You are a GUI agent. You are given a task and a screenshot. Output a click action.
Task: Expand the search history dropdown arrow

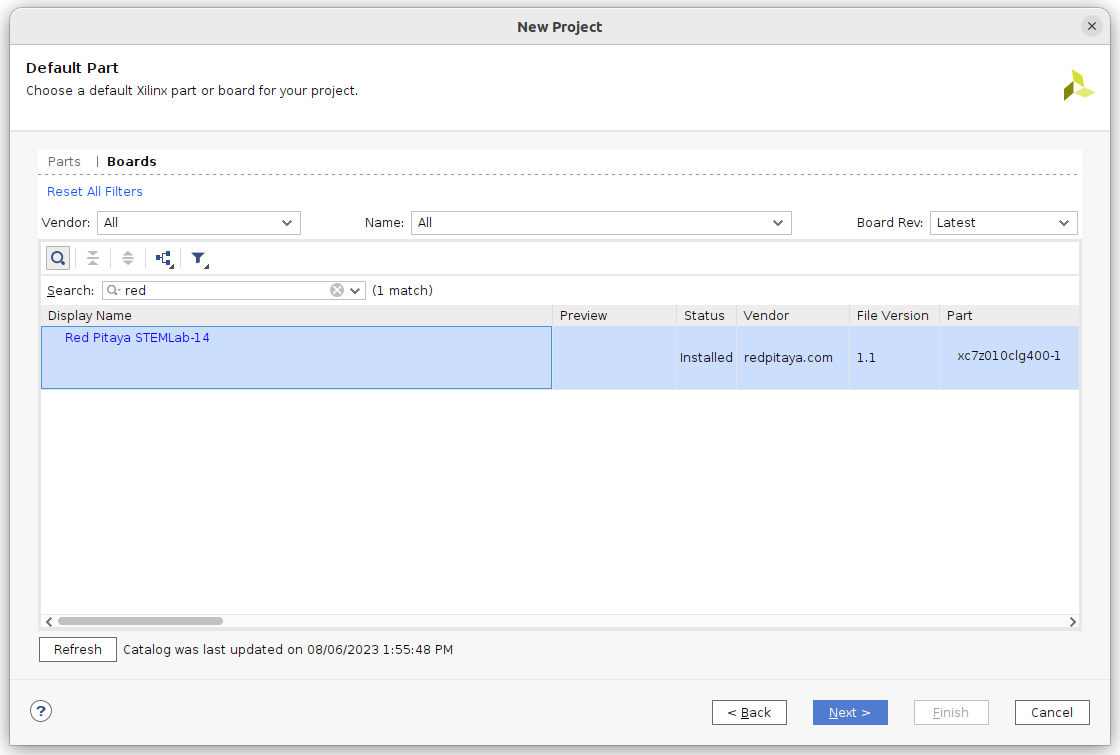tap(355, 290)
